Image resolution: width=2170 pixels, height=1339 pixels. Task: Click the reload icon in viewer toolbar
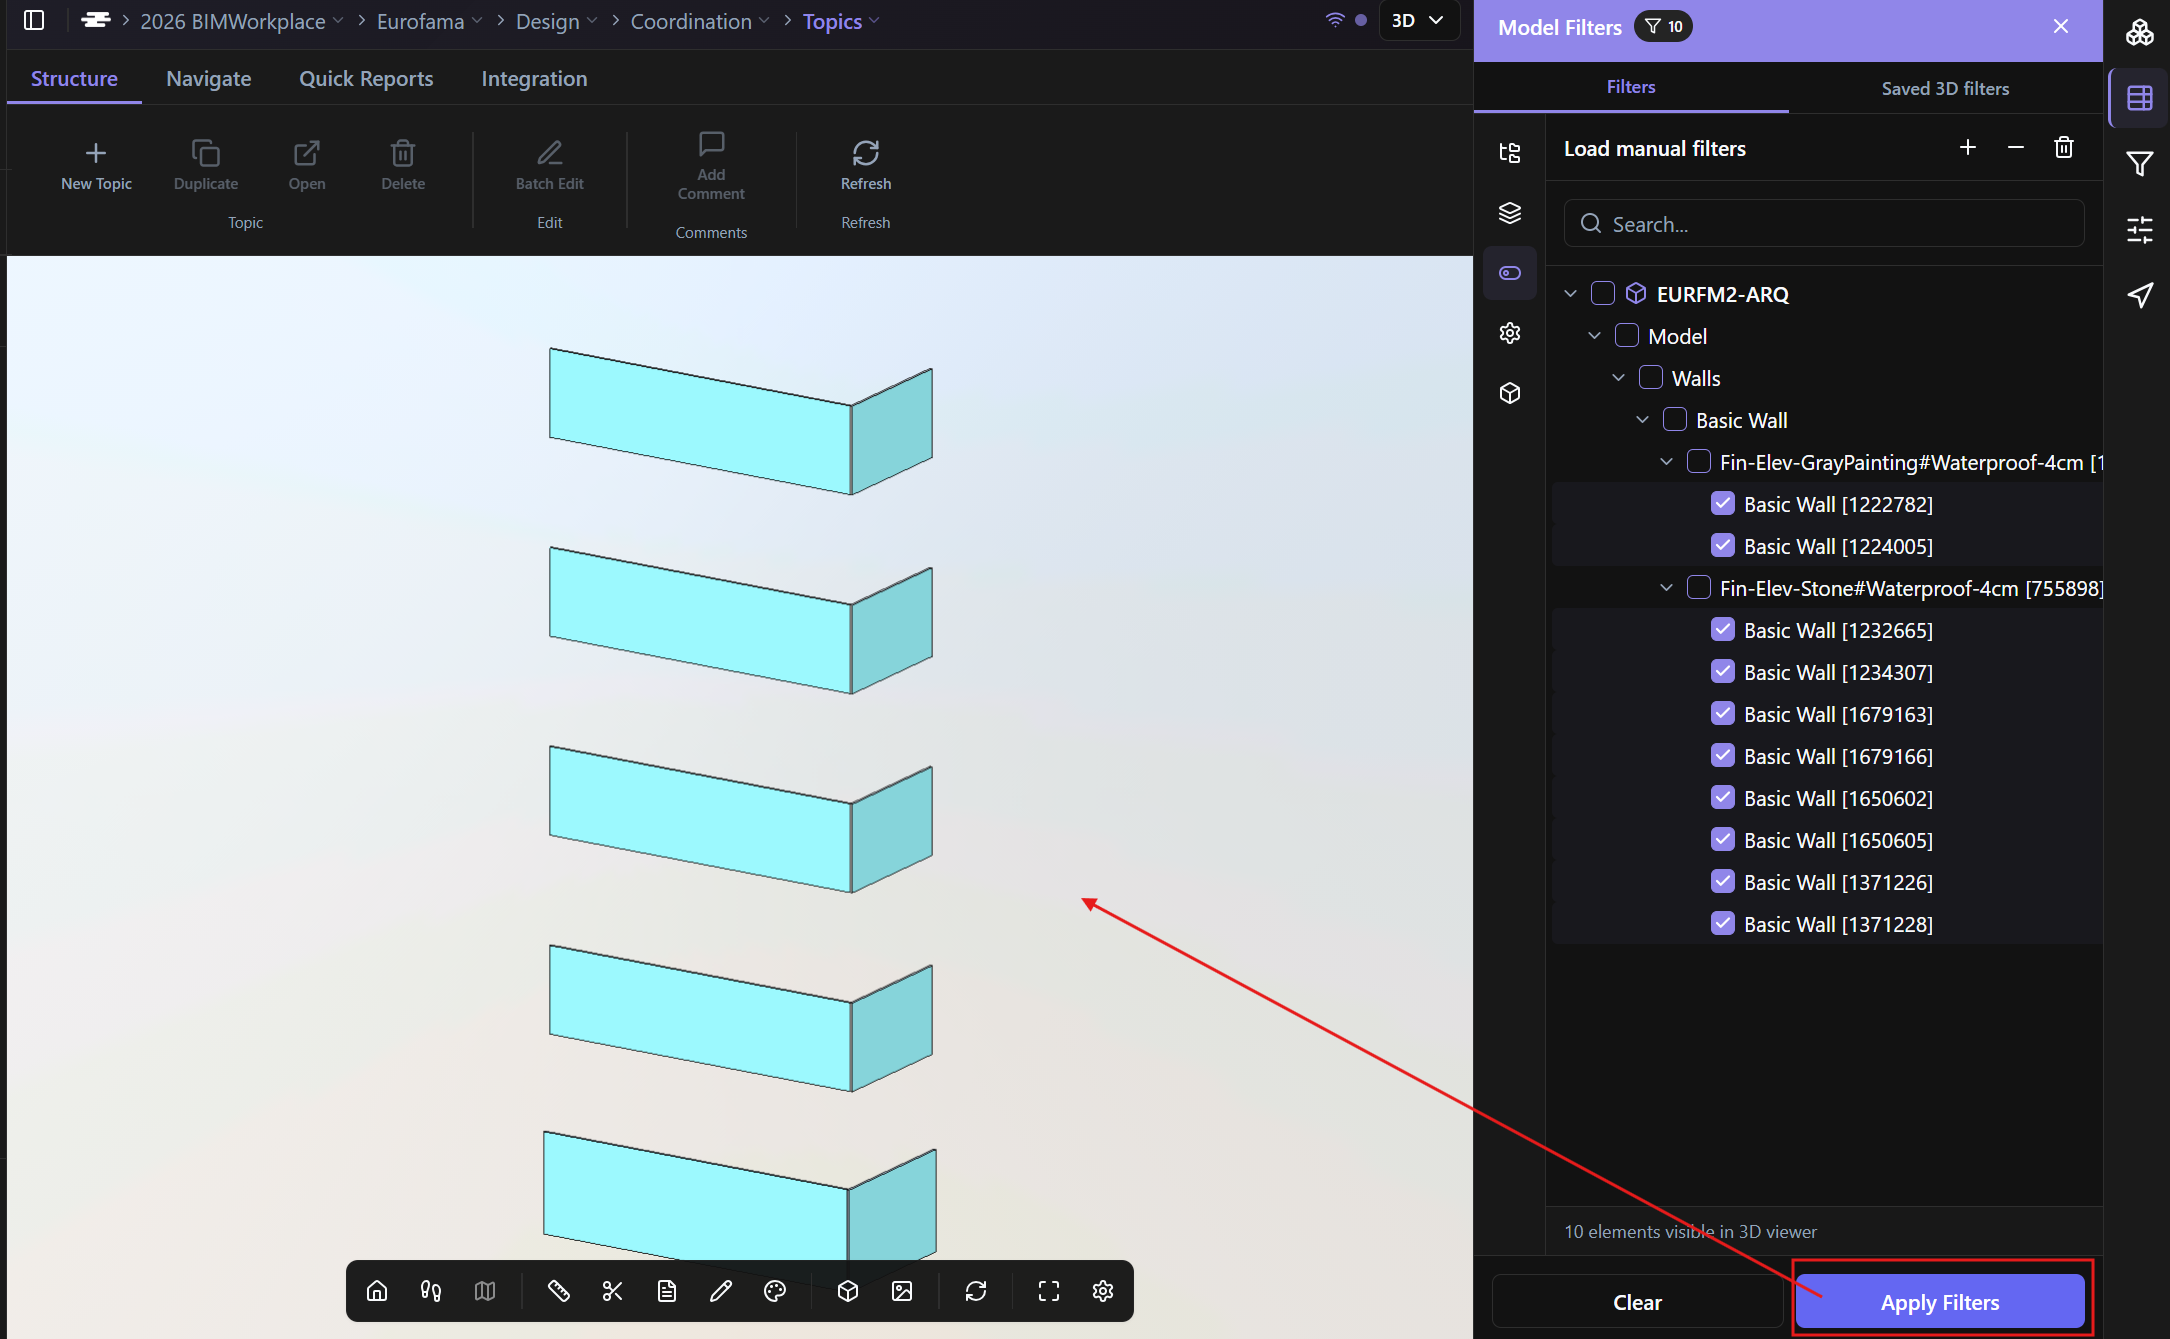coord(976,1291)
